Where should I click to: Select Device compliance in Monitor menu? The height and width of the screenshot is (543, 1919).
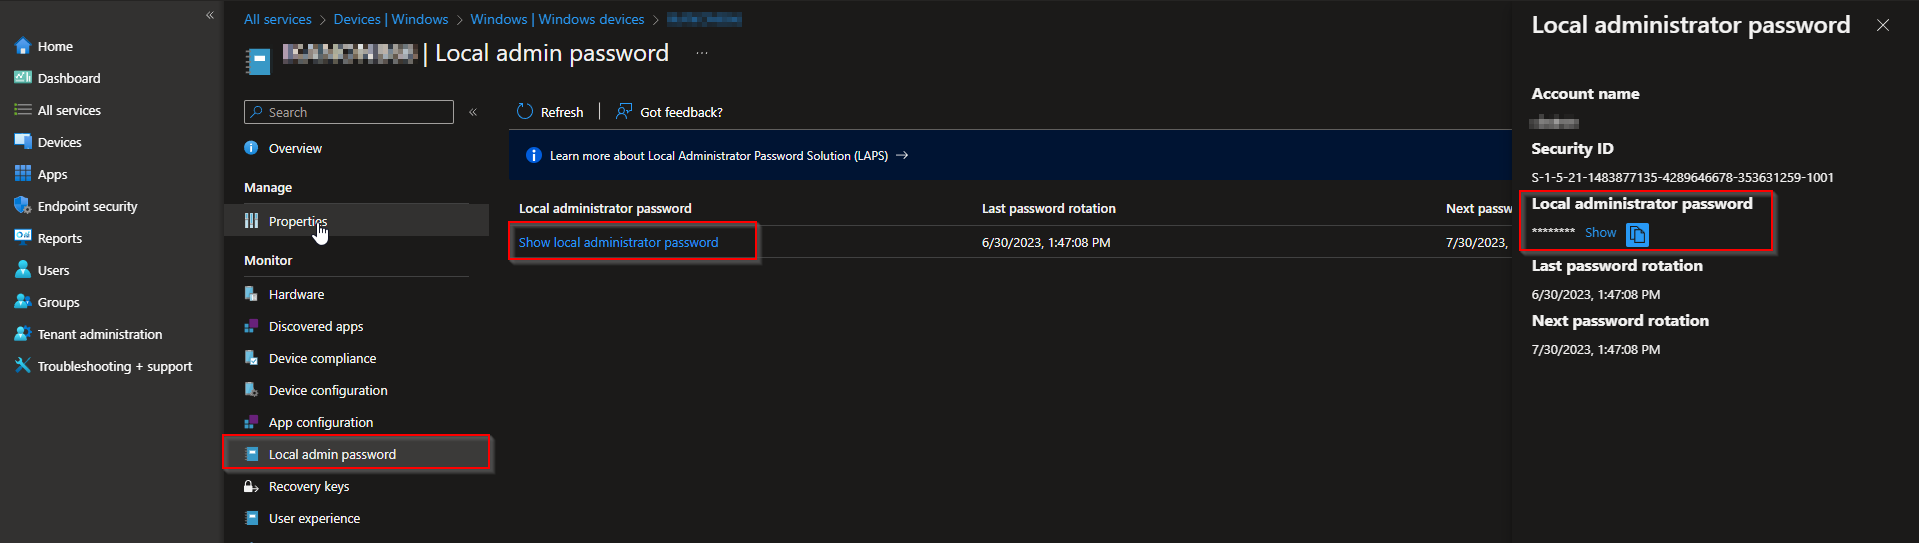(322, 358)
